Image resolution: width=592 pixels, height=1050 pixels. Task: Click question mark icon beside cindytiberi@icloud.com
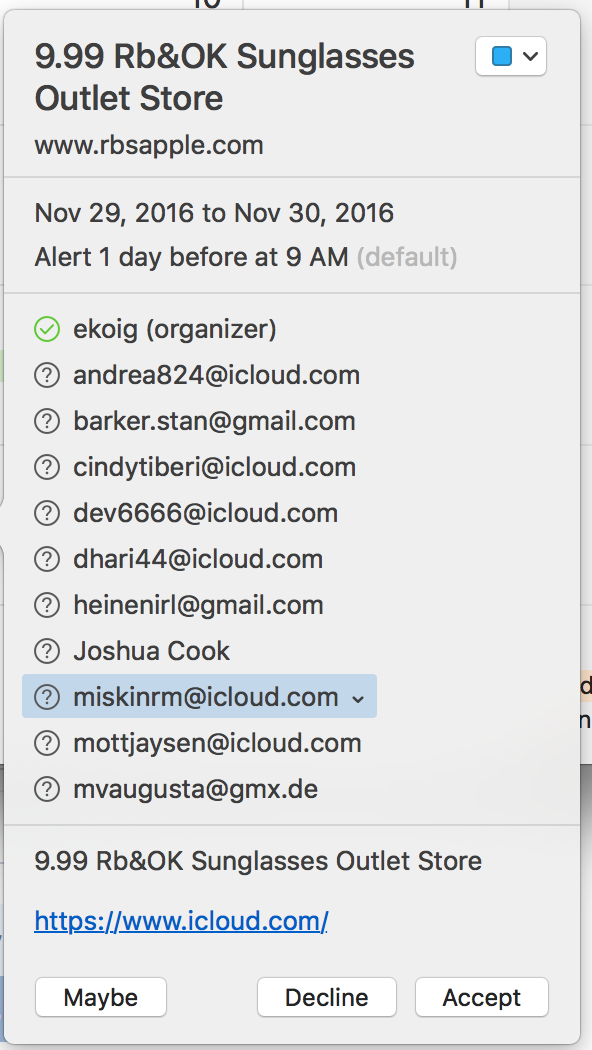click(47, 467)
